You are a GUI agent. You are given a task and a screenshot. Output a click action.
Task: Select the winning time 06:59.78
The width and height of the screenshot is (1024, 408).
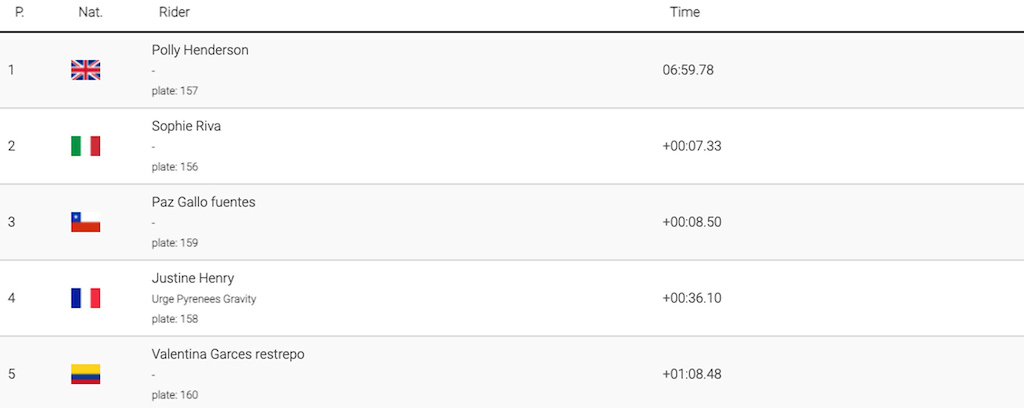pyautogui.click(x=688, y=70)
